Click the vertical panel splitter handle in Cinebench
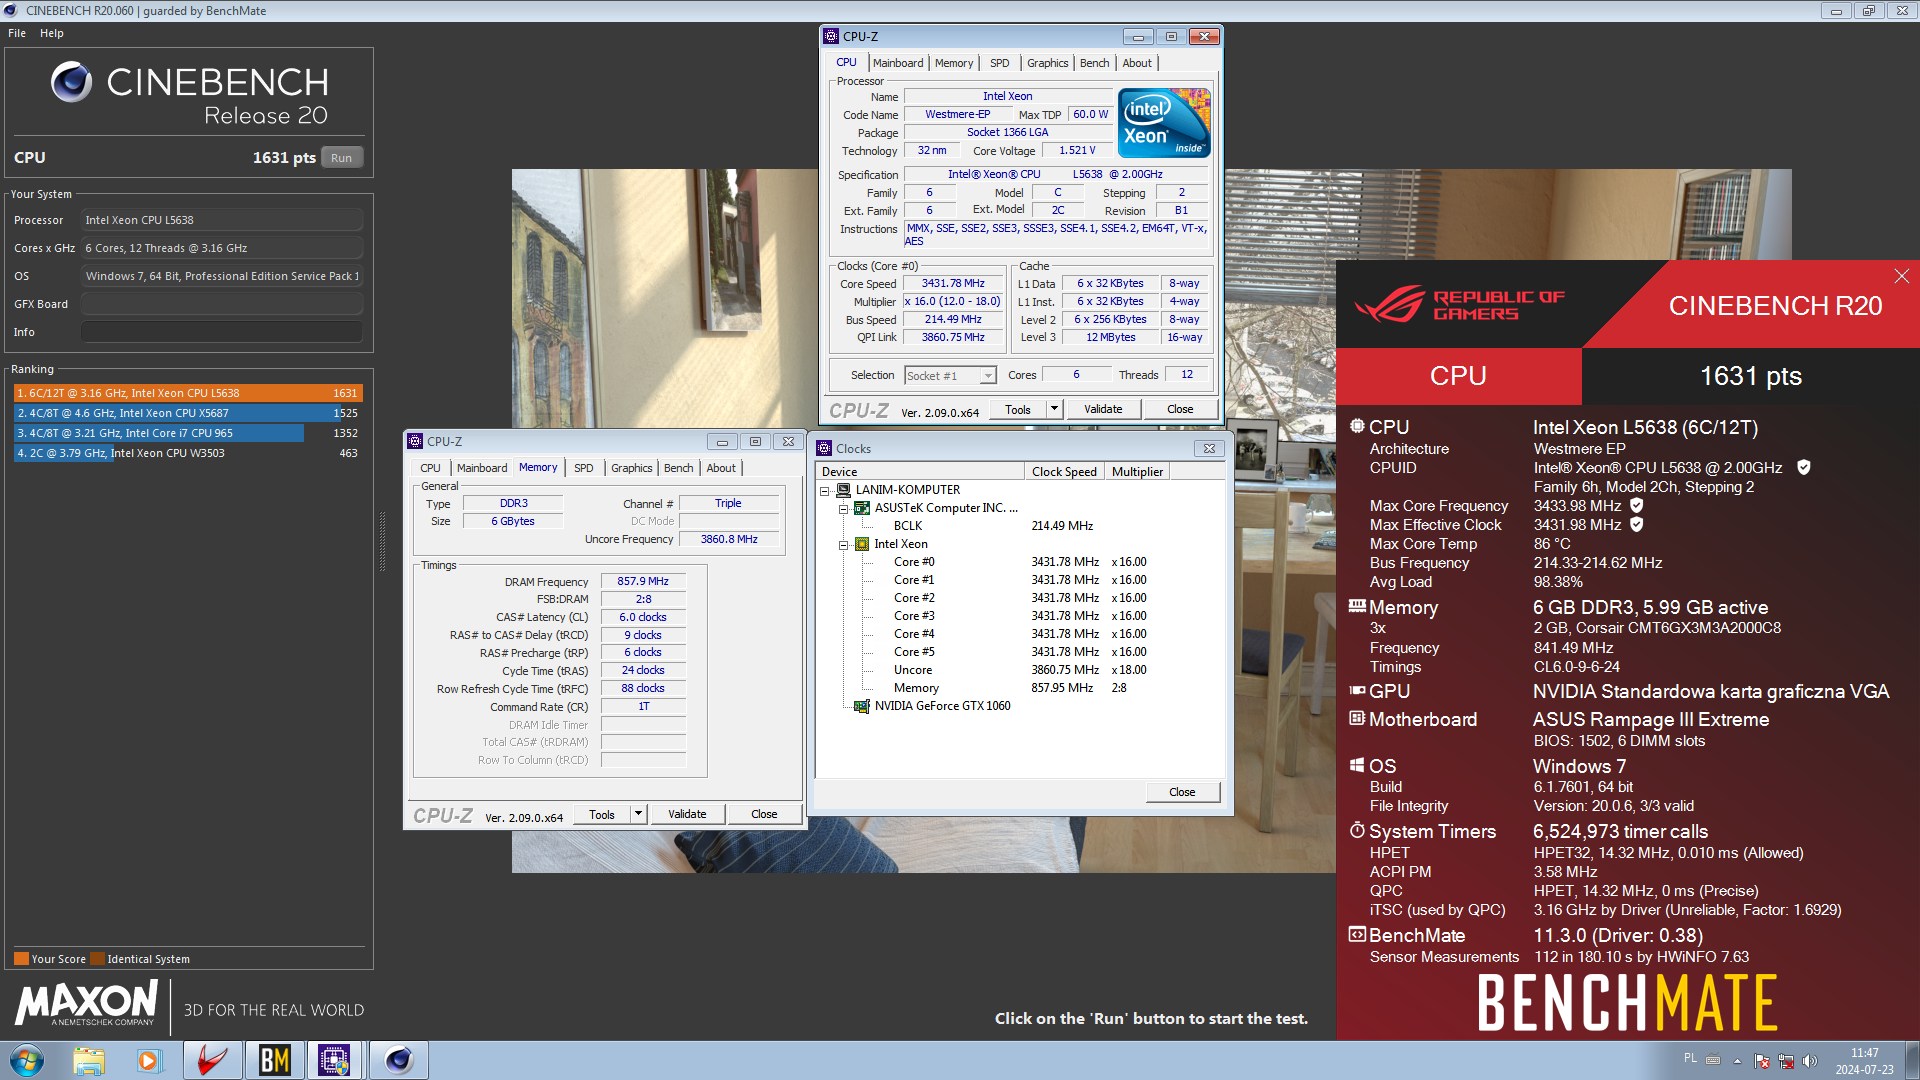The height and width of the screenshot is (1080, 1920). pos(382,541)
